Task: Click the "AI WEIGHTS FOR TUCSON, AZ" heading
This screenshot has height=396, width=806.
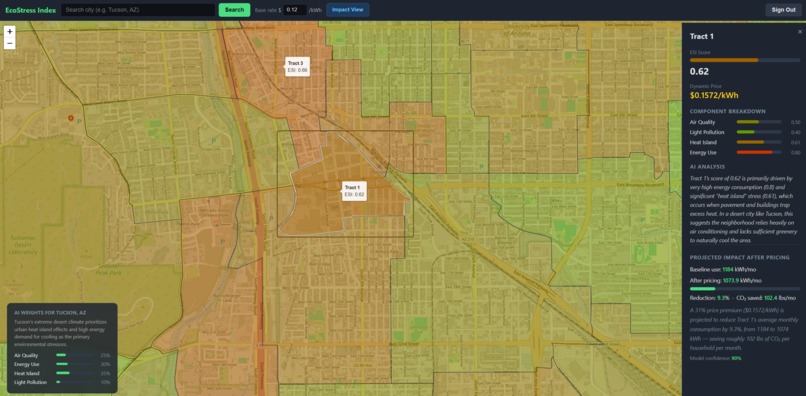Action: point(50,312)
